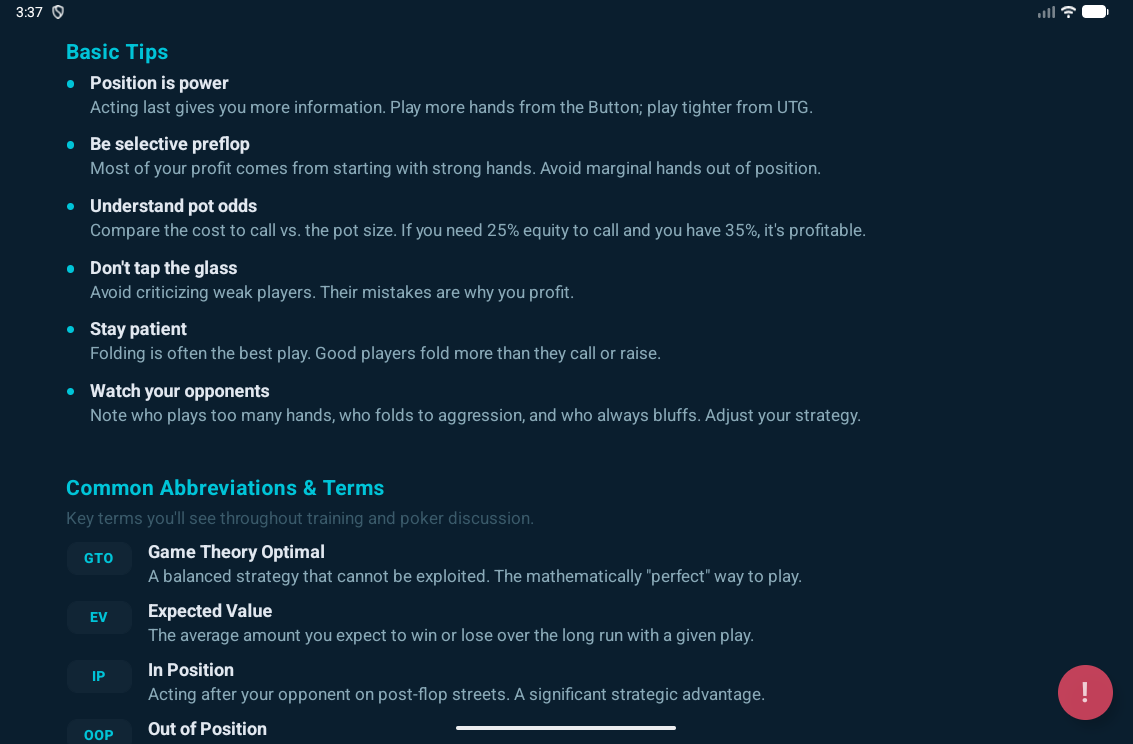The image size is (1133, 744).
Task: Tap the red exclamation report button
Action: (x=1085, y=692)
